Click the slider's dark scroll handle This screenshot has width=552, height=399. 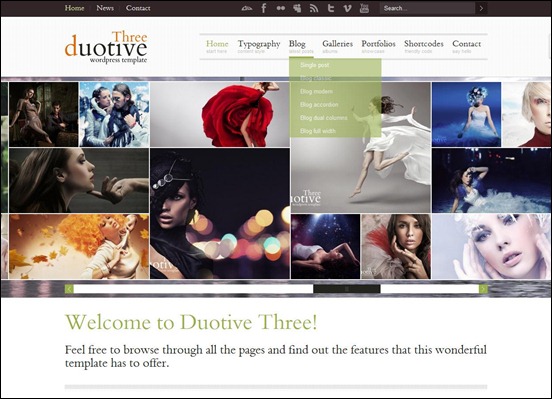(347, 289)
